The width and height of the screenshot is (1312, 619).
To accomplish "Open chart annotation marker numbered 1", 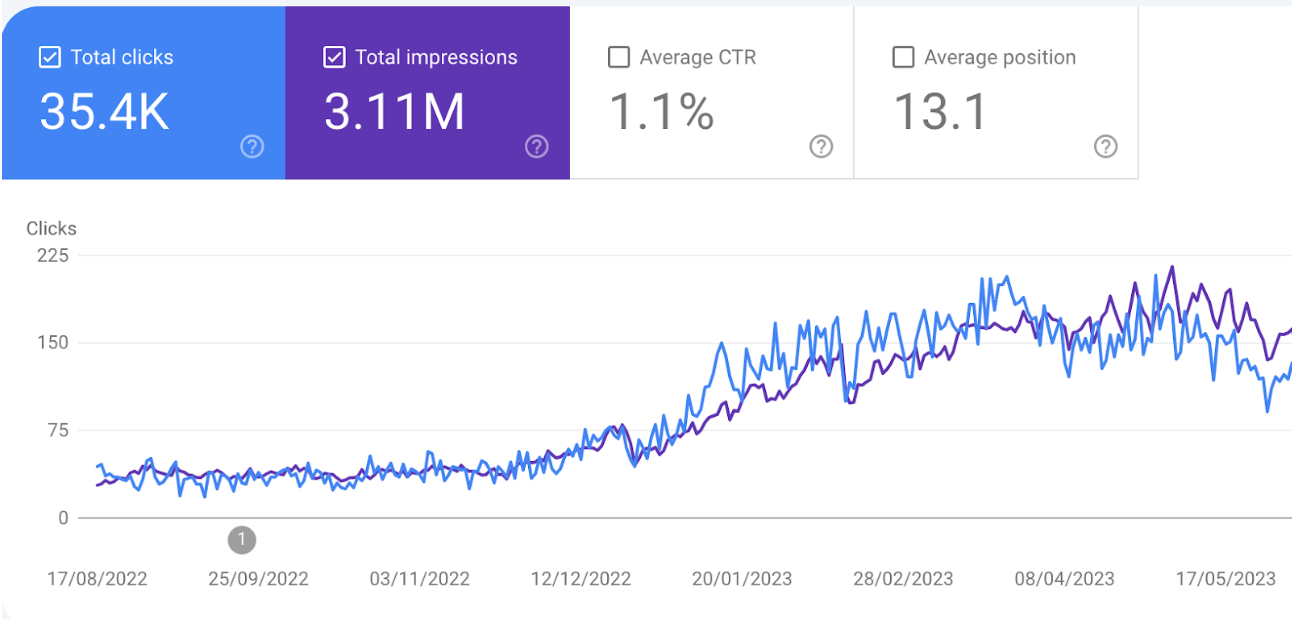I will click(241, 540).
